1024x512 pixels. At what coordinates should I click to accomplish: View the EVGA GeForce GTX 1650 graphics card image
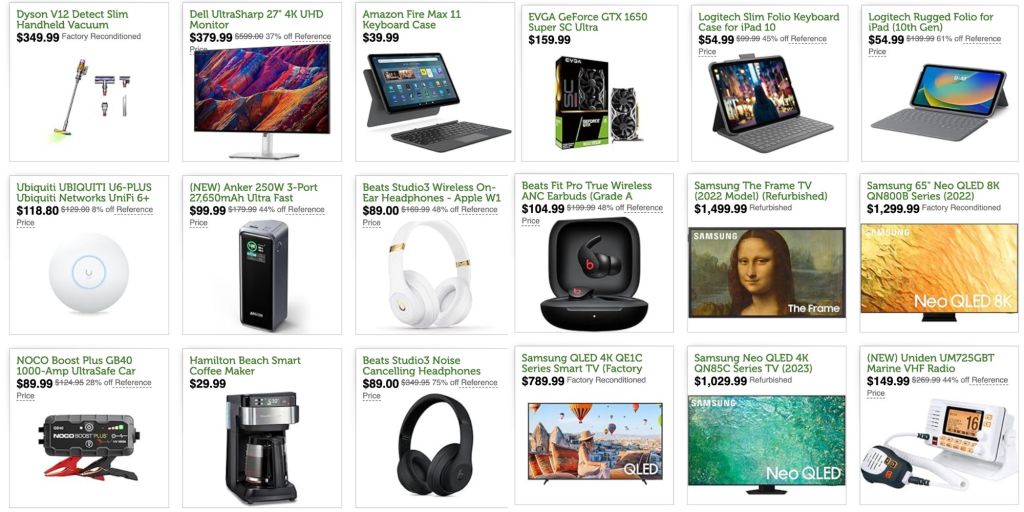pos(597,103)
